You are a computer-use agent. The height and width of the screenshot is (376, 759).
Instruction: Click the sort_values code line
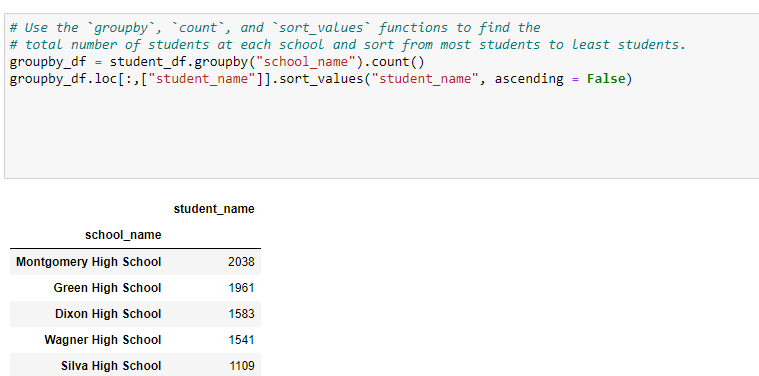pos(321,79)
